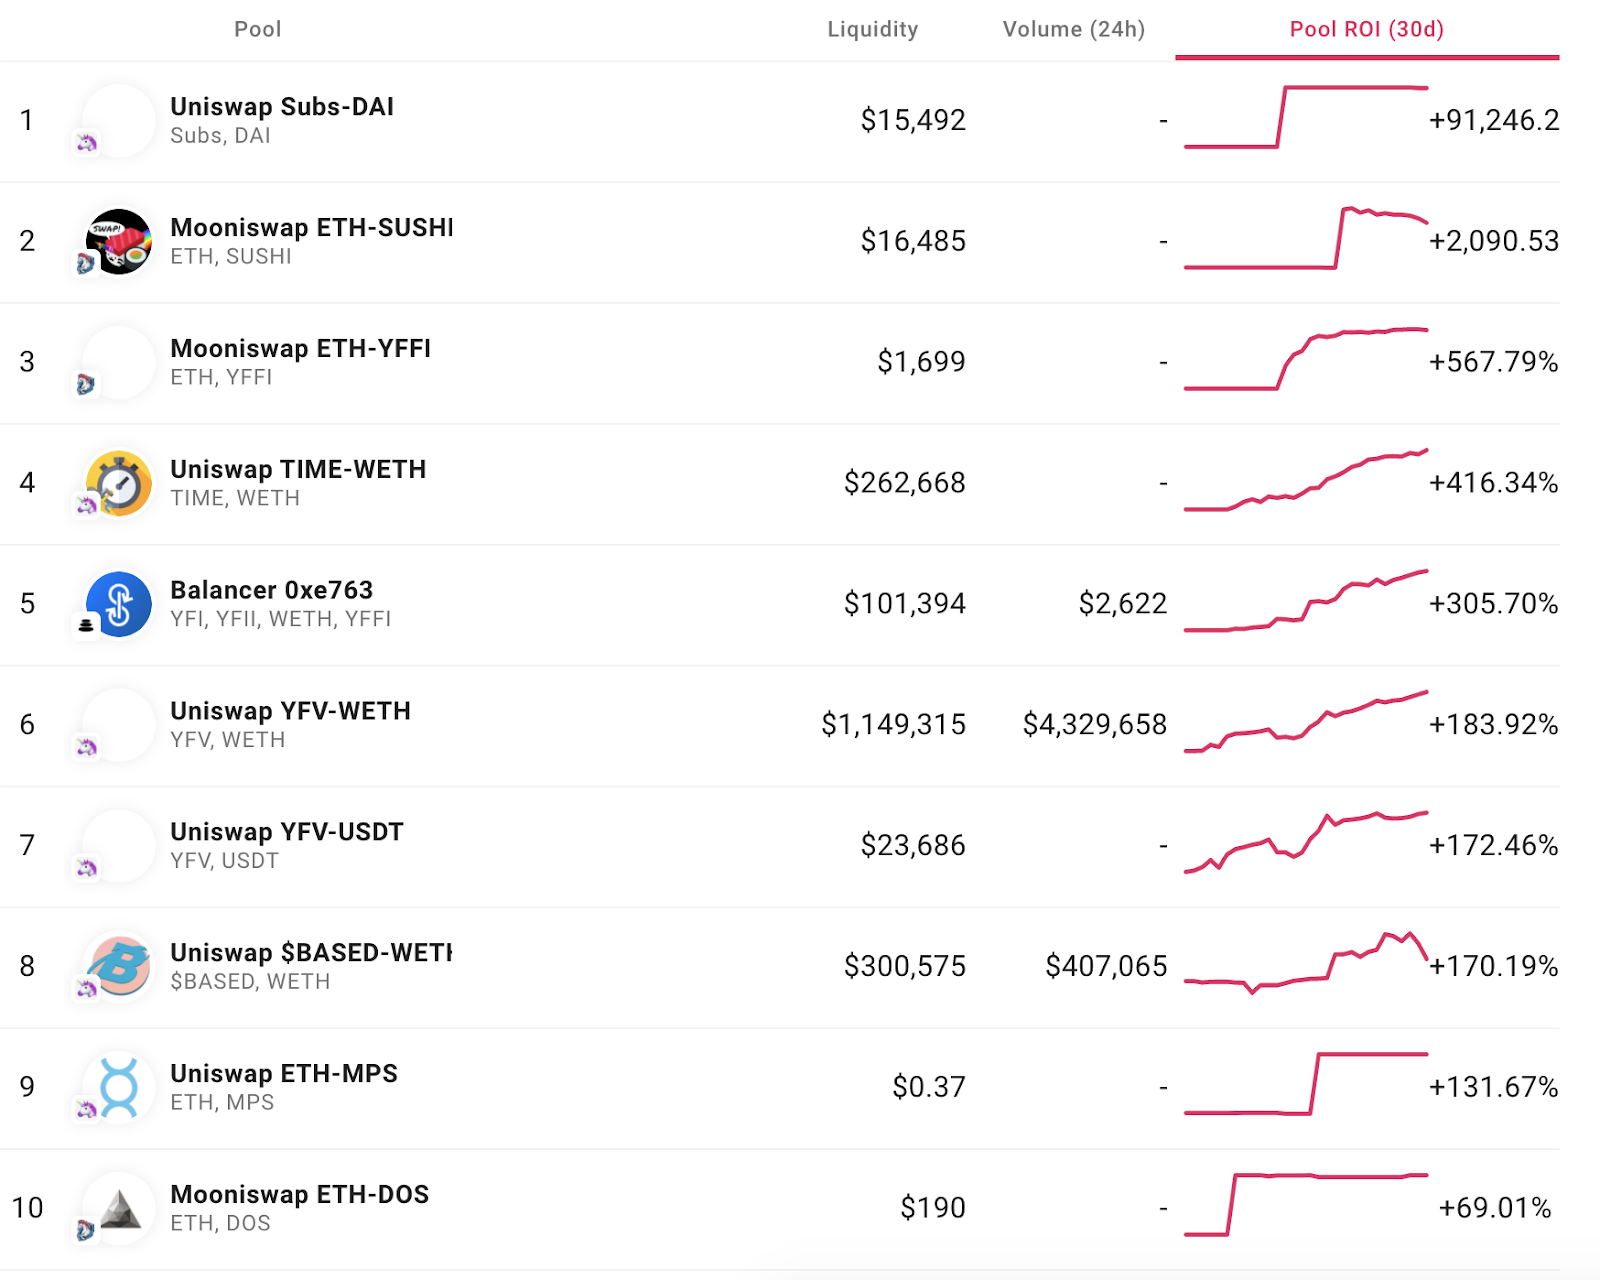Image resolution: width=1600 pixels, height=1280 pixels.
Task: Open the Mooniswap ETH-DOS pool link
Action: pos(299,1195)
